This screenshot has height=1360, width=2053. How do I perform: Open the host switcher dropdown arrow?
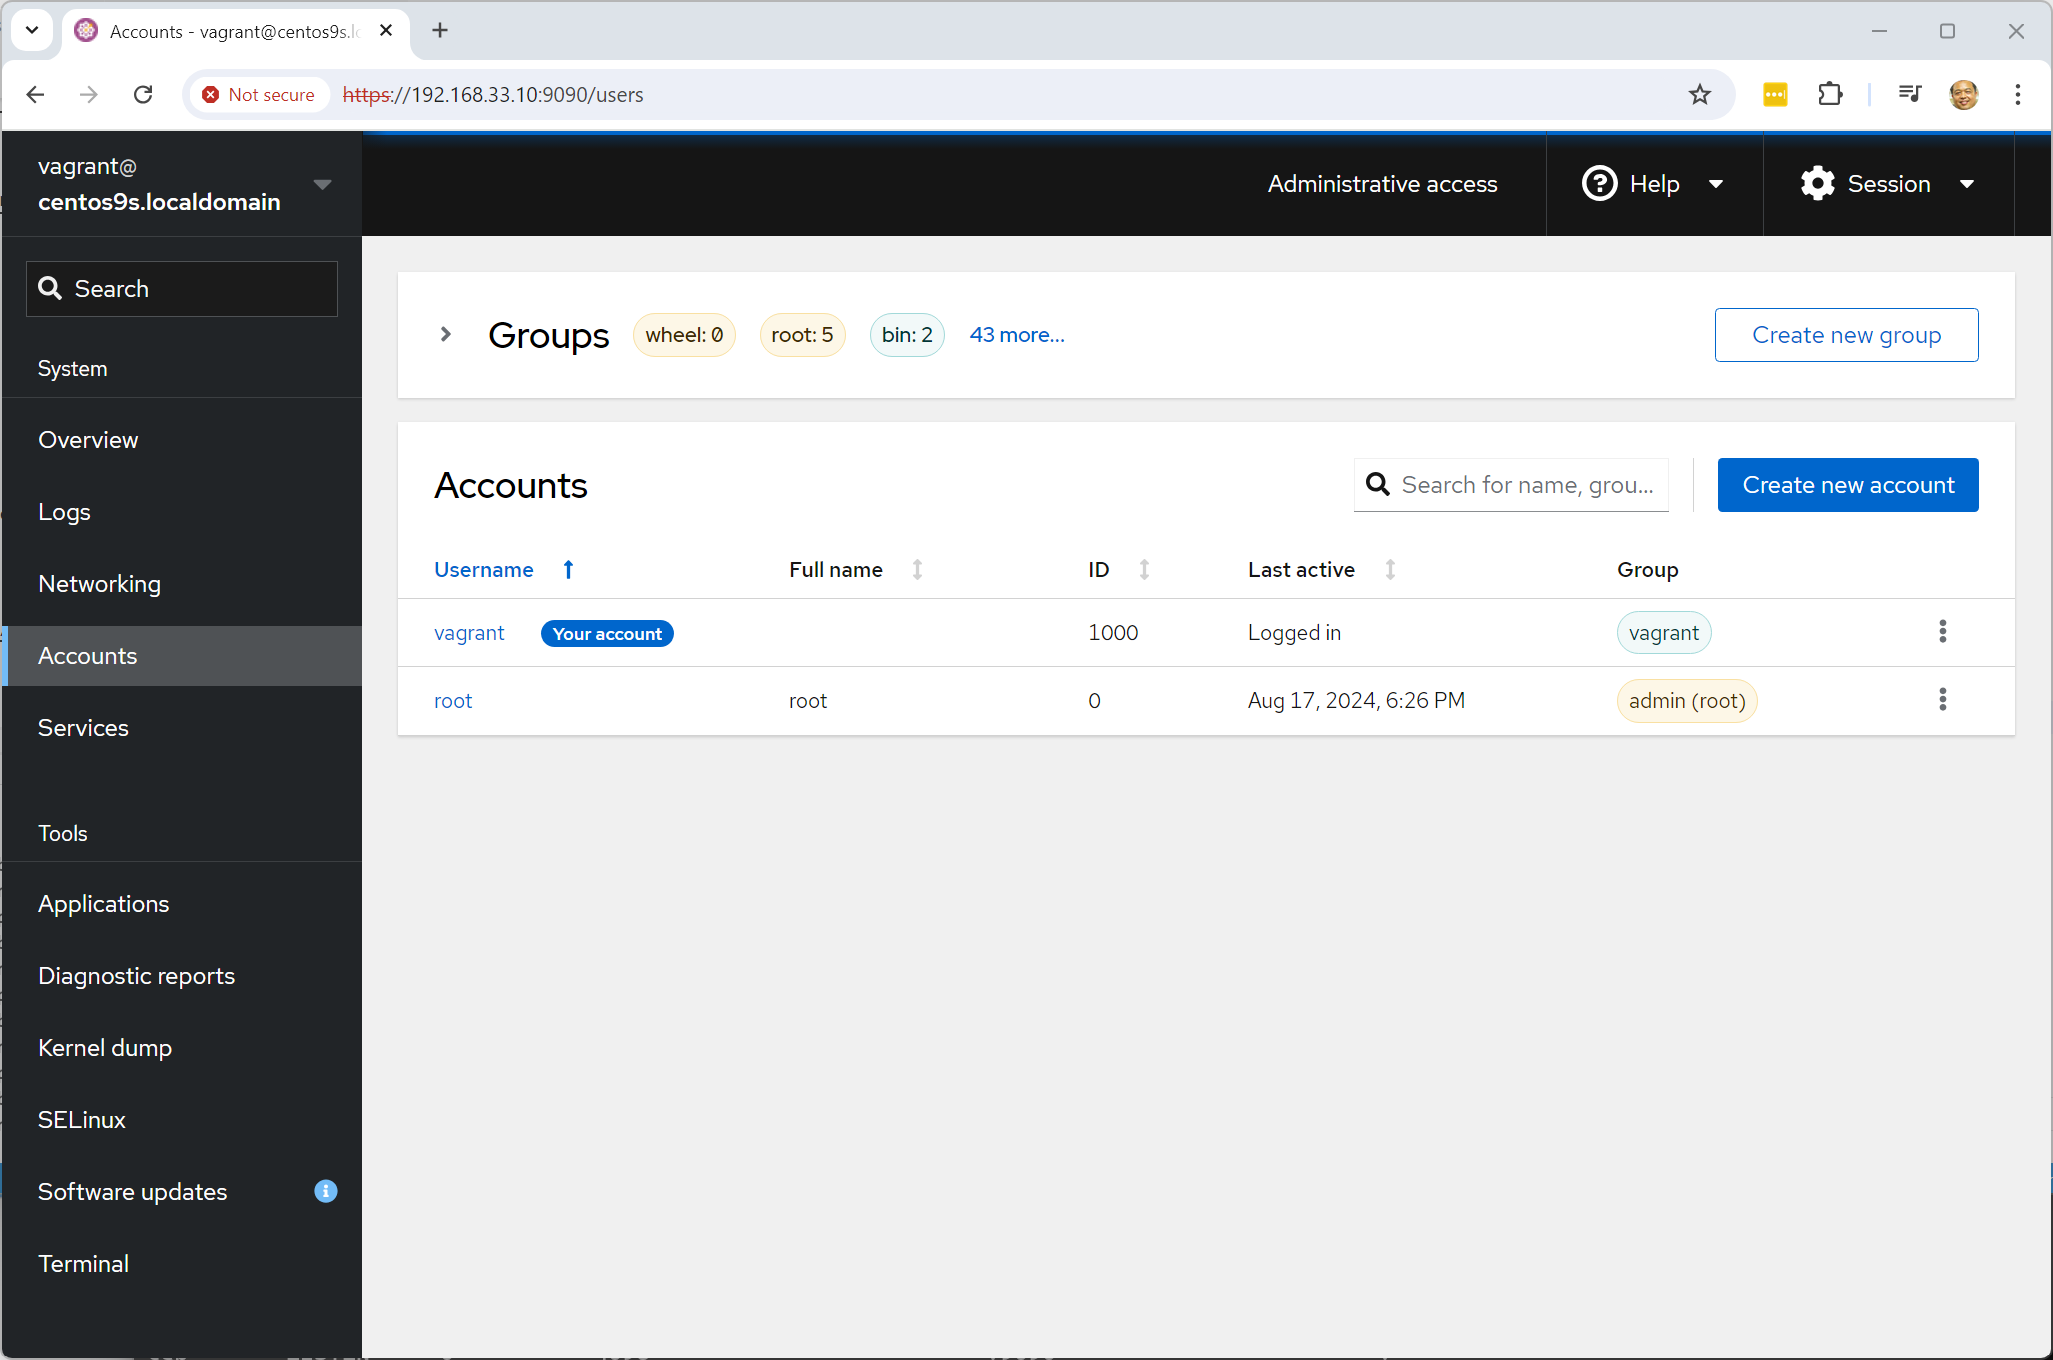tap(322, 184)
